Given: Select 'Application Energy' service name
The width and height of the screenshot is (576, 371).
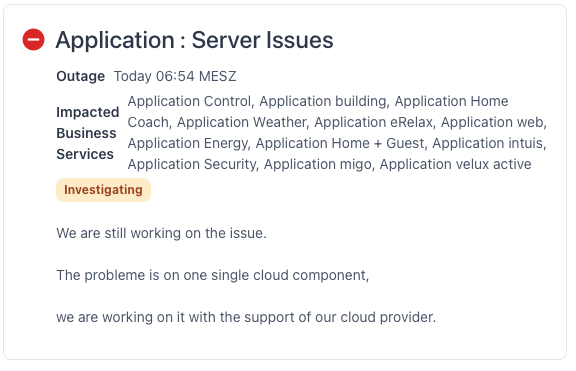Looking at the screenshot, I should pyautogui.click(x=187, y=143).
